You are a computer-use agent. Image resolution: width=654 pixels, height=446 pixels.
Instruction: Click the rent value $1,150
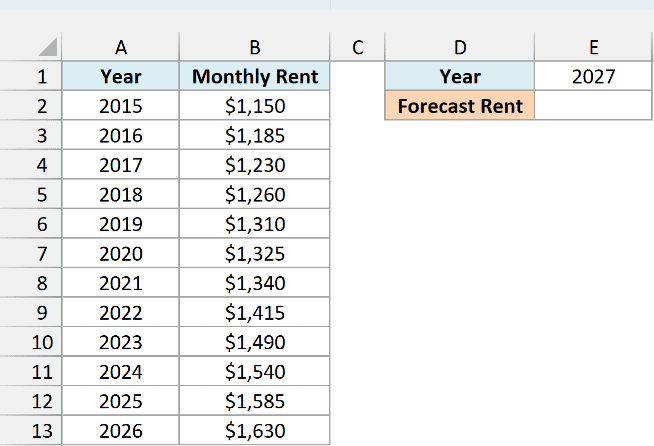click(254, 106)
